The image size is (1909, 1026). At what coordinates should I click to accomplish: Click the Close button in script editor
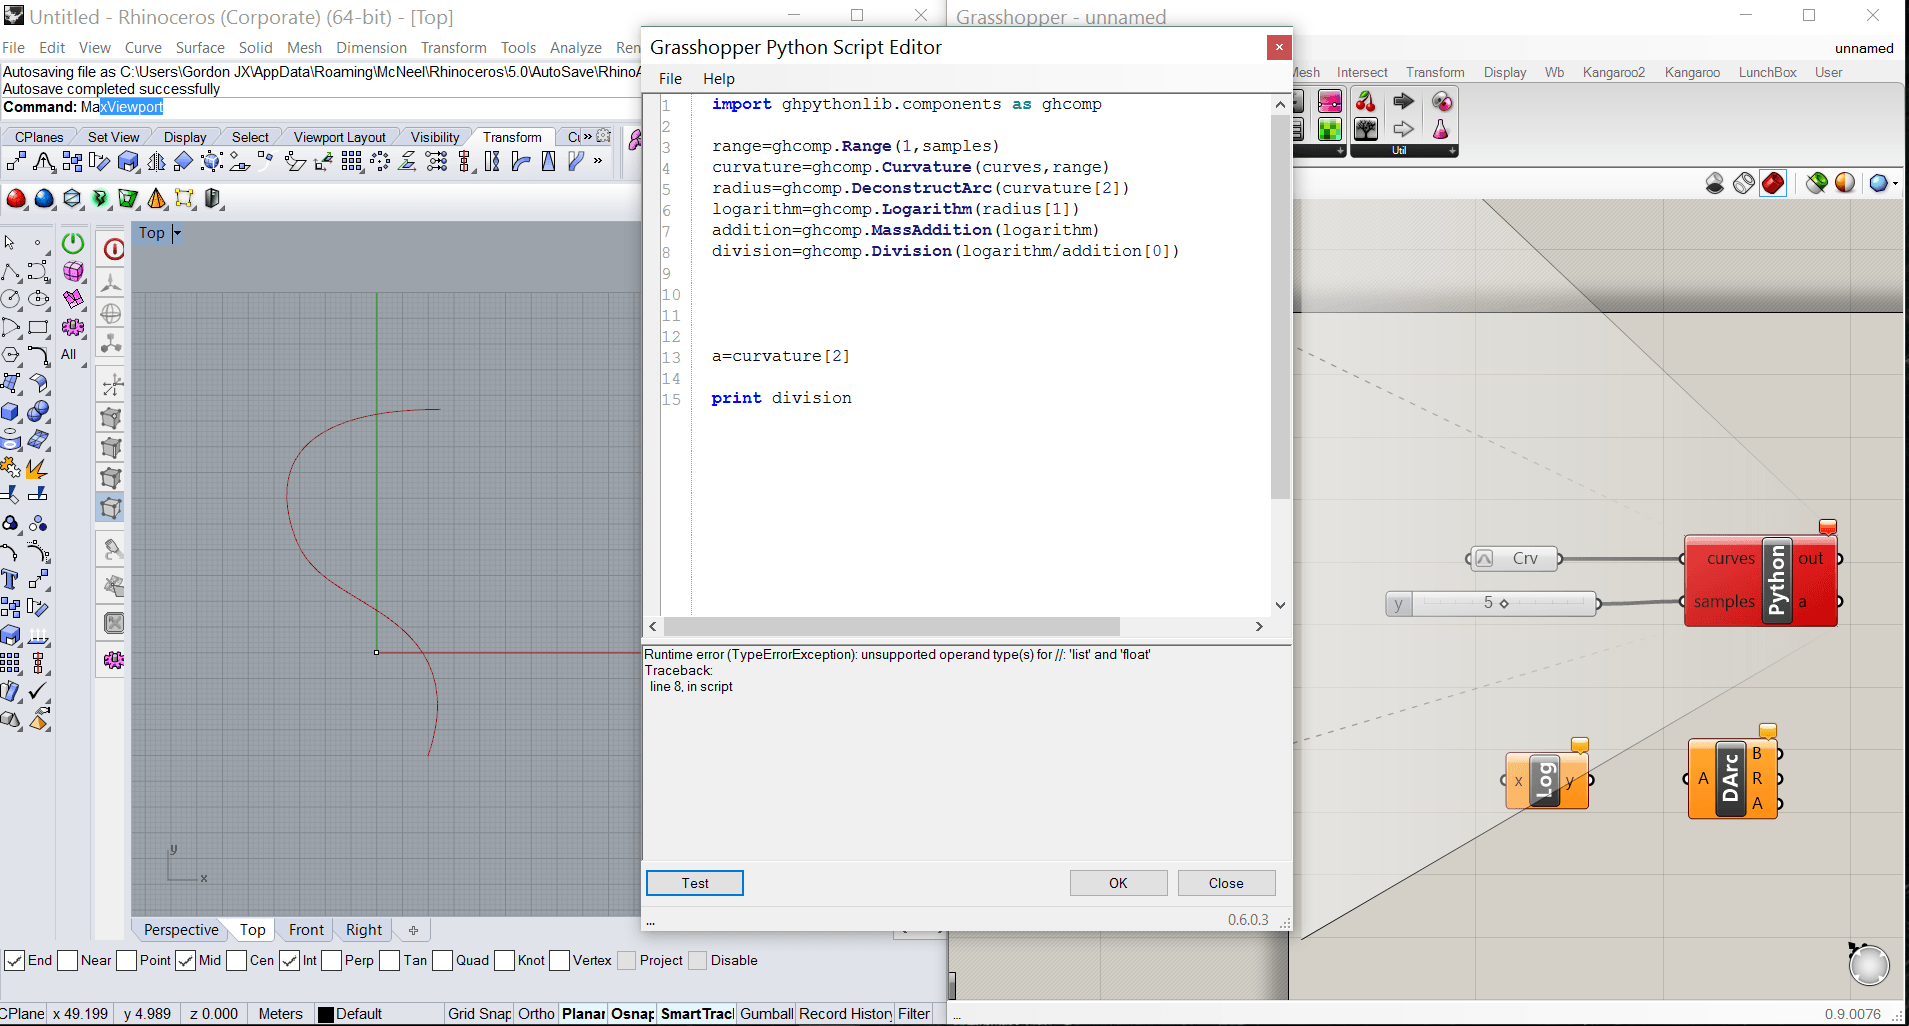coord(1226,883)
